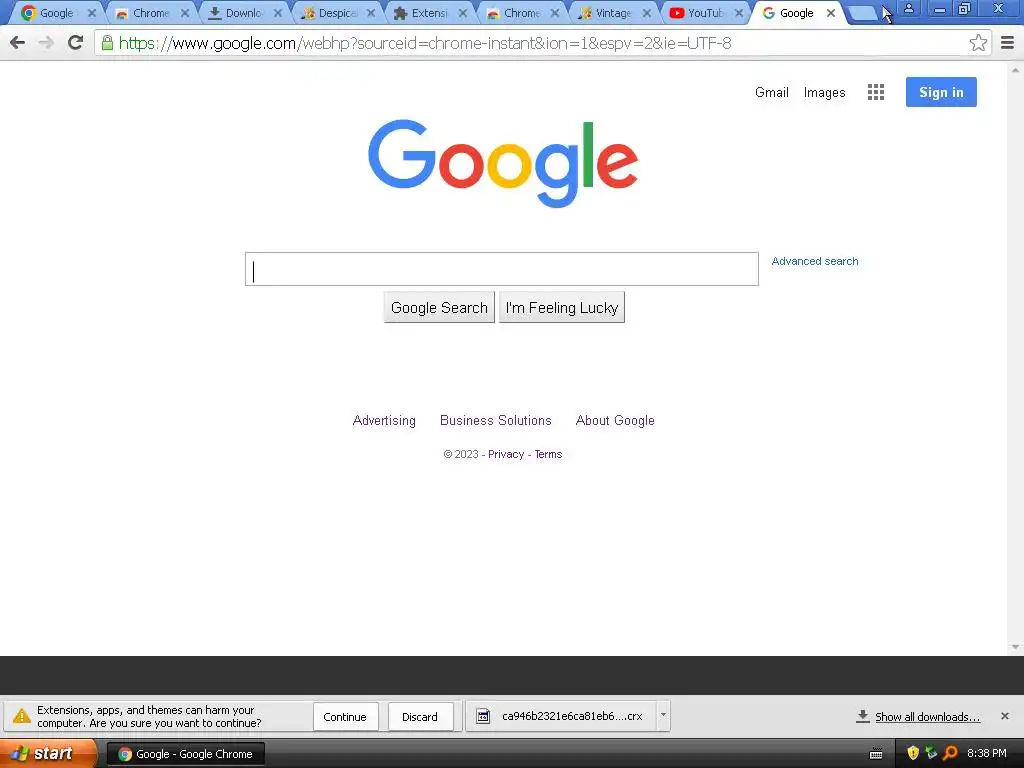1024x768 pixels.
Task: View the secure connection padlock info
Action: 107,43
